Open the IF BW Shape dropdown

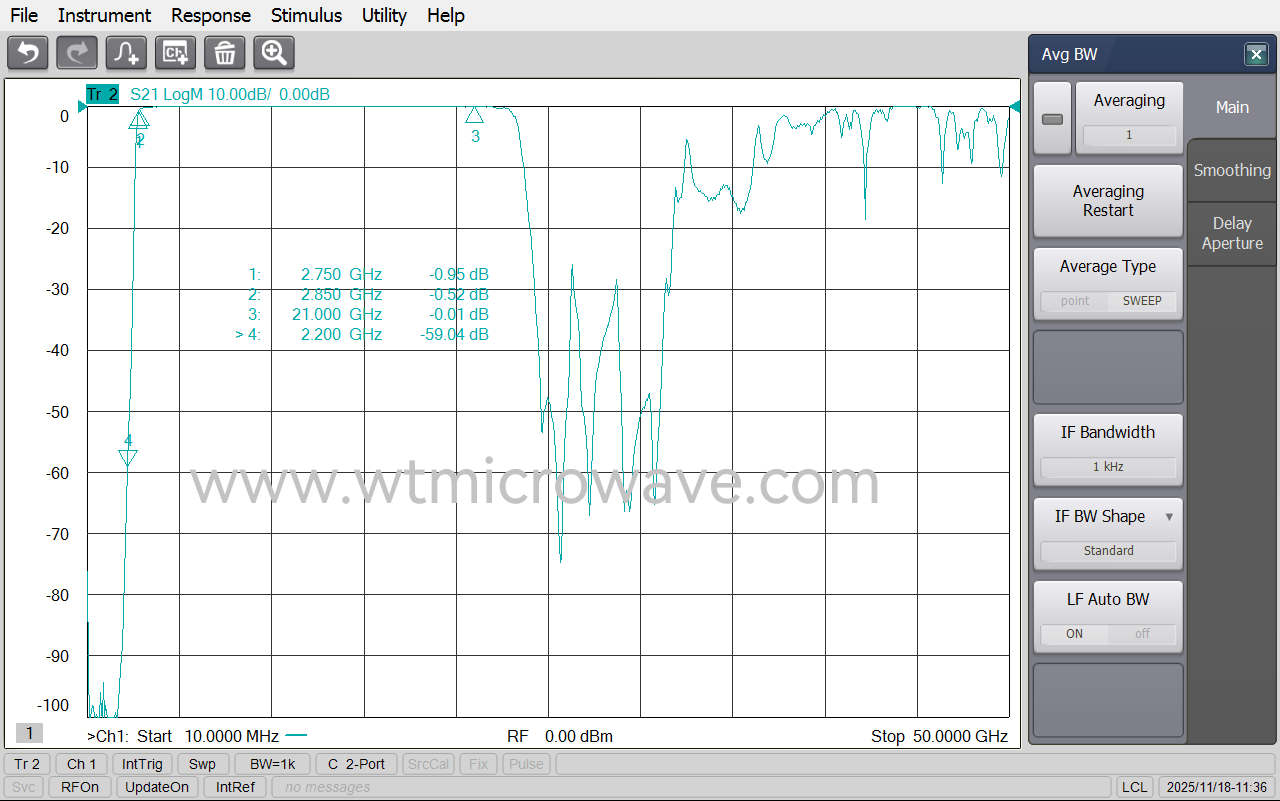point(1169,516)
